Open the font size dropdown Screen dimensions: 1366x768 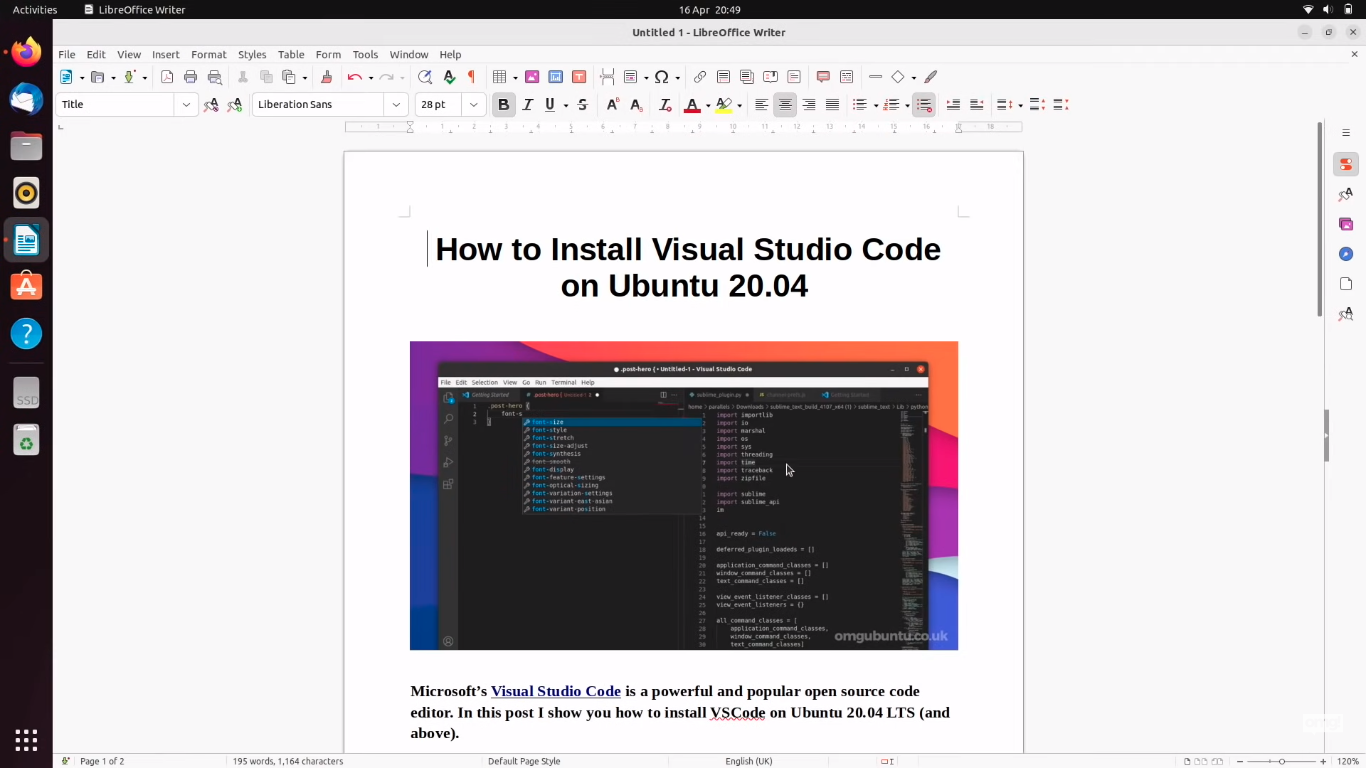pos(474,105)
